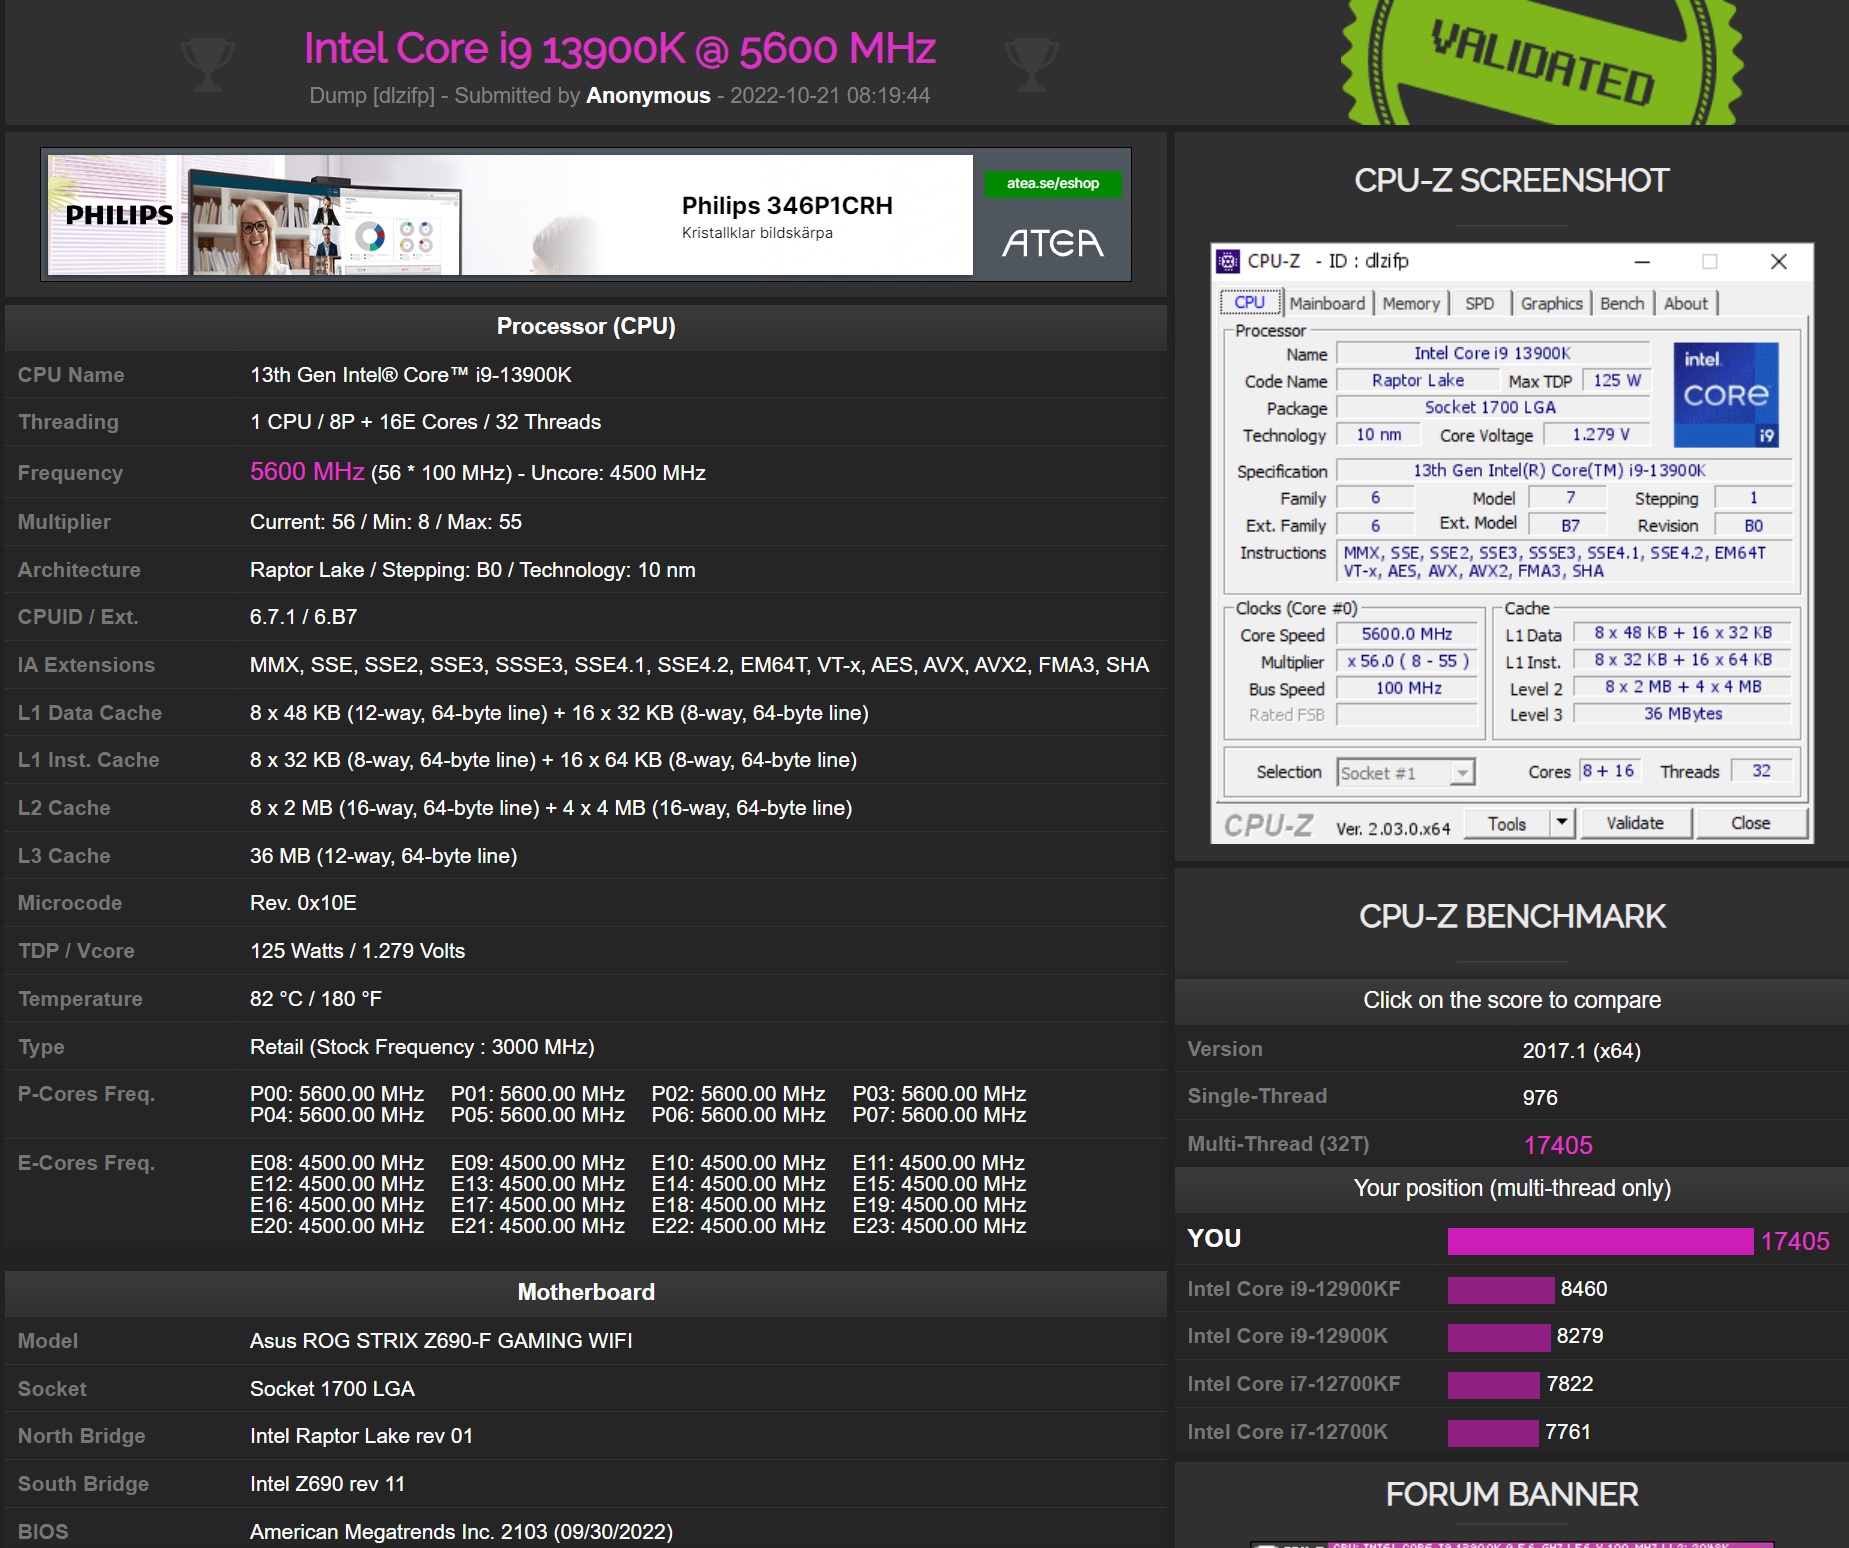Screen dimensions: 1849x1548
Task: Click the Socket 1700 LGA package field
Action: click(x=1491, y=407)
